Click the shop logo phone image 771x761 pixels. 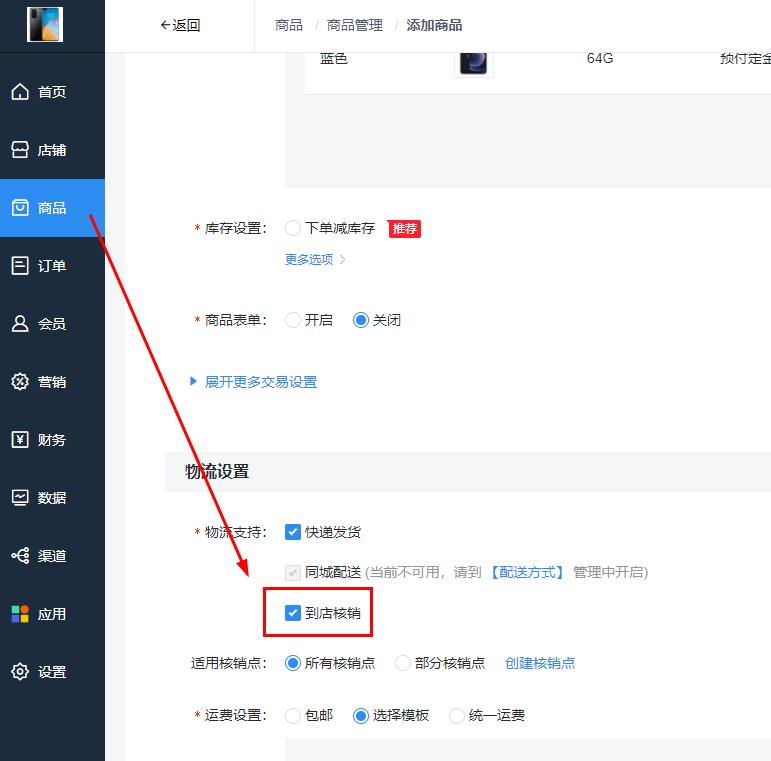click(45, 25)
